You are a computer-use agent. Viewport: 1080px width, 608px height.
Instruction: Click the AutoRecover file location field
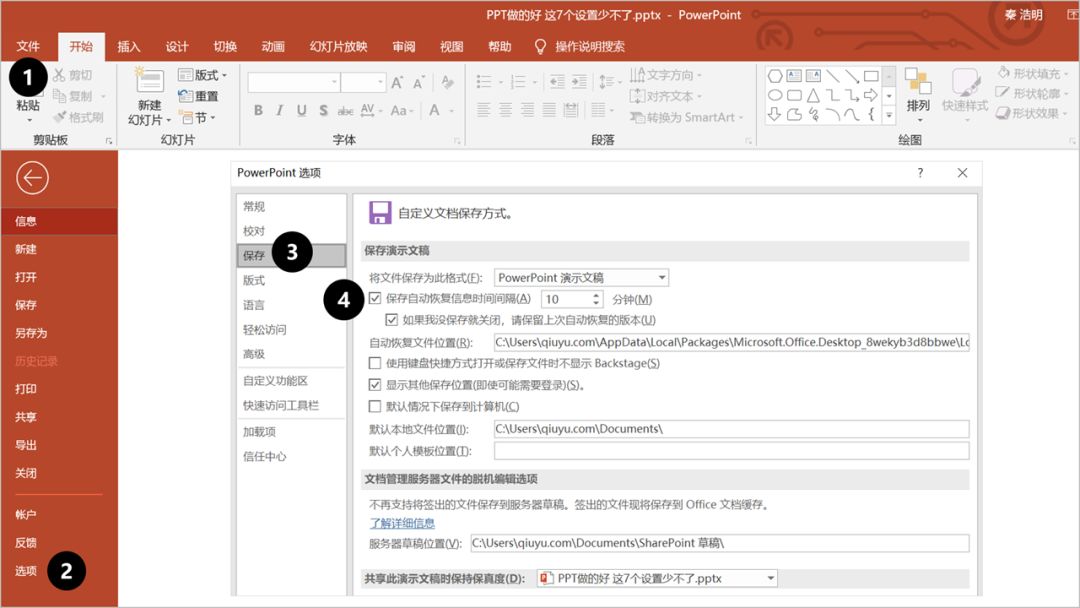point(731,342)
